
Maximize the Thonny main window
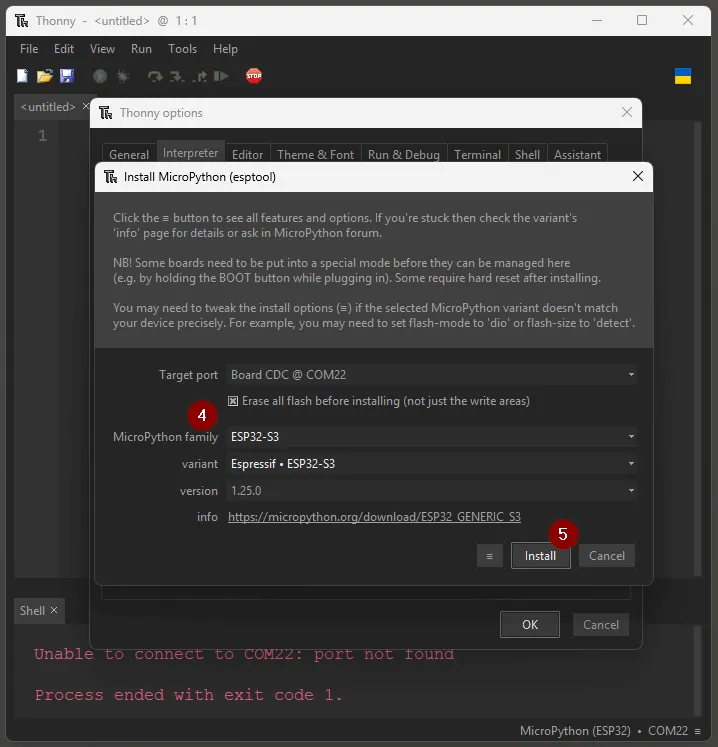click(x=642, y=20)
